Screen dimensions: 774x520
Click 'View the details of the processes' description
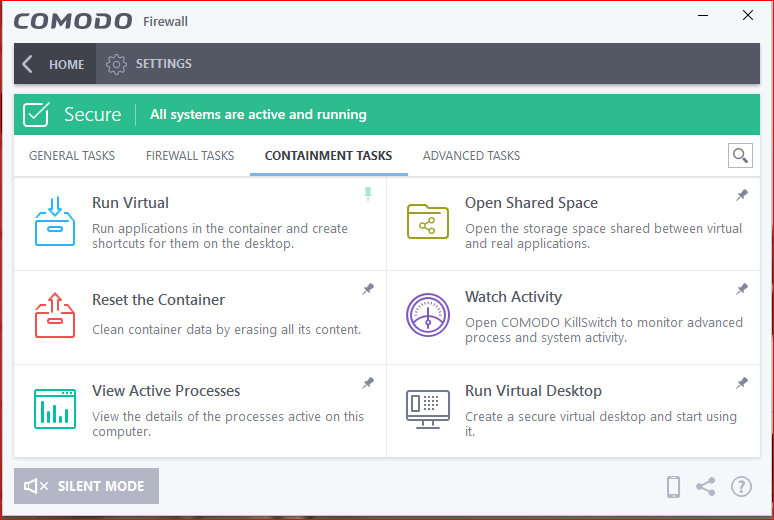228,424
